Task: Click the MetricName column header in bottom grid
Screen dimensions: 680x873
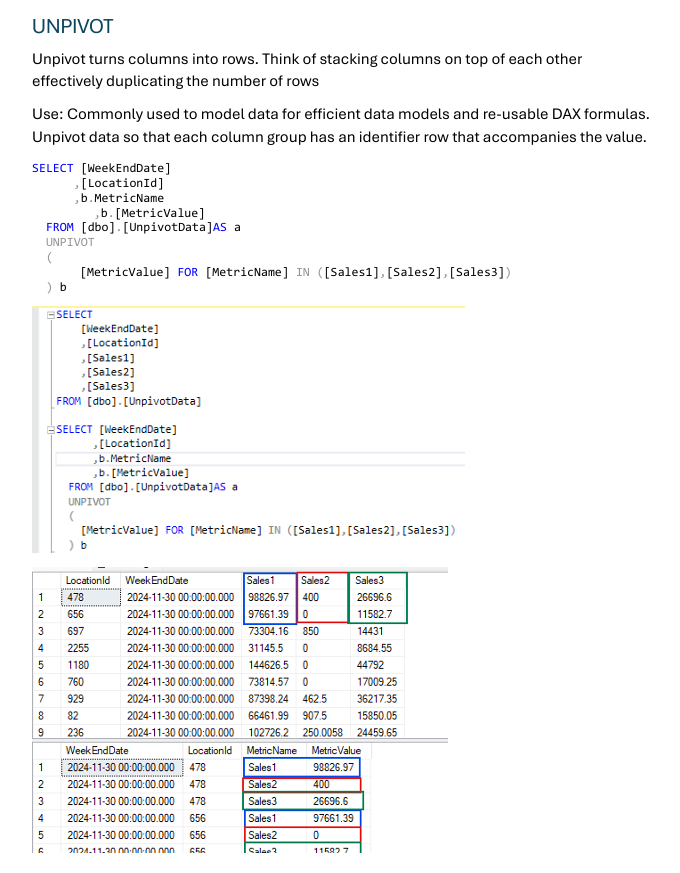Action: click(x=271, y=750)
